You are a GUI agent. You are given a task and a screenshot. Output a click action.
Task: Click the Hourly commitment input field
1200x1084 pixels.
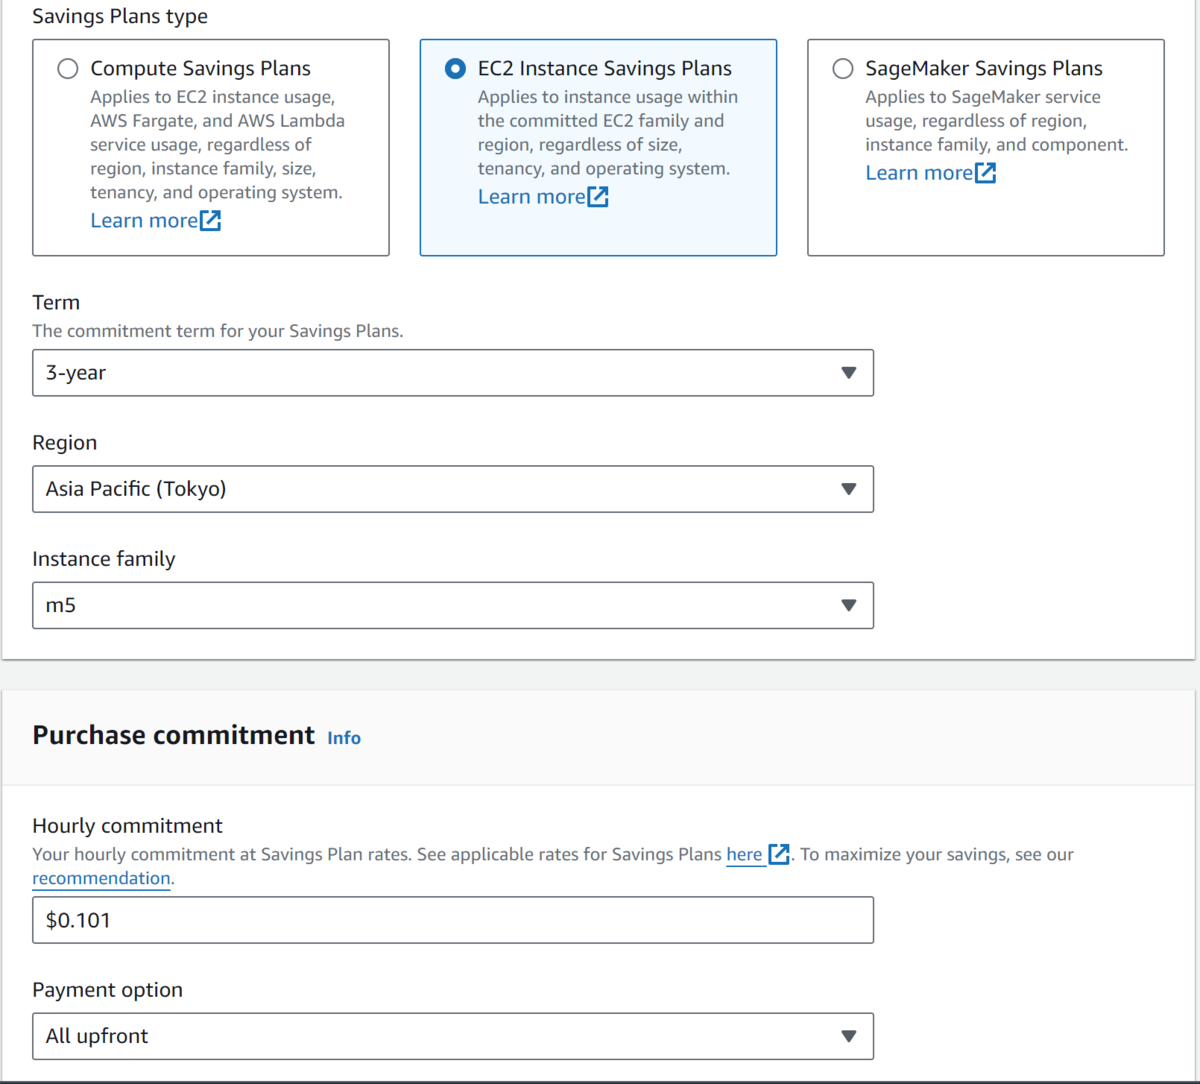click(452, 920)
